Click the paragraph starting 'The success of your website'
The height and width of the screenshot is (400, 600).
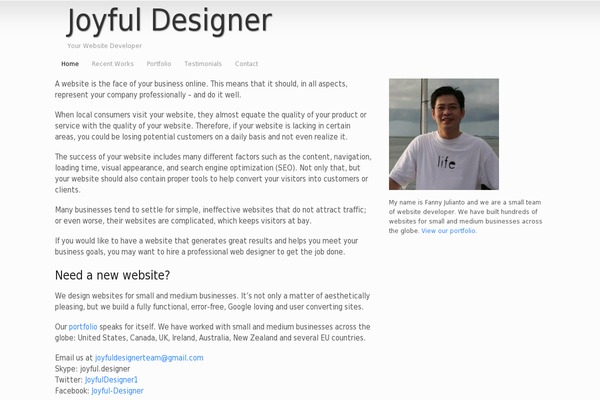pos(213,173)
